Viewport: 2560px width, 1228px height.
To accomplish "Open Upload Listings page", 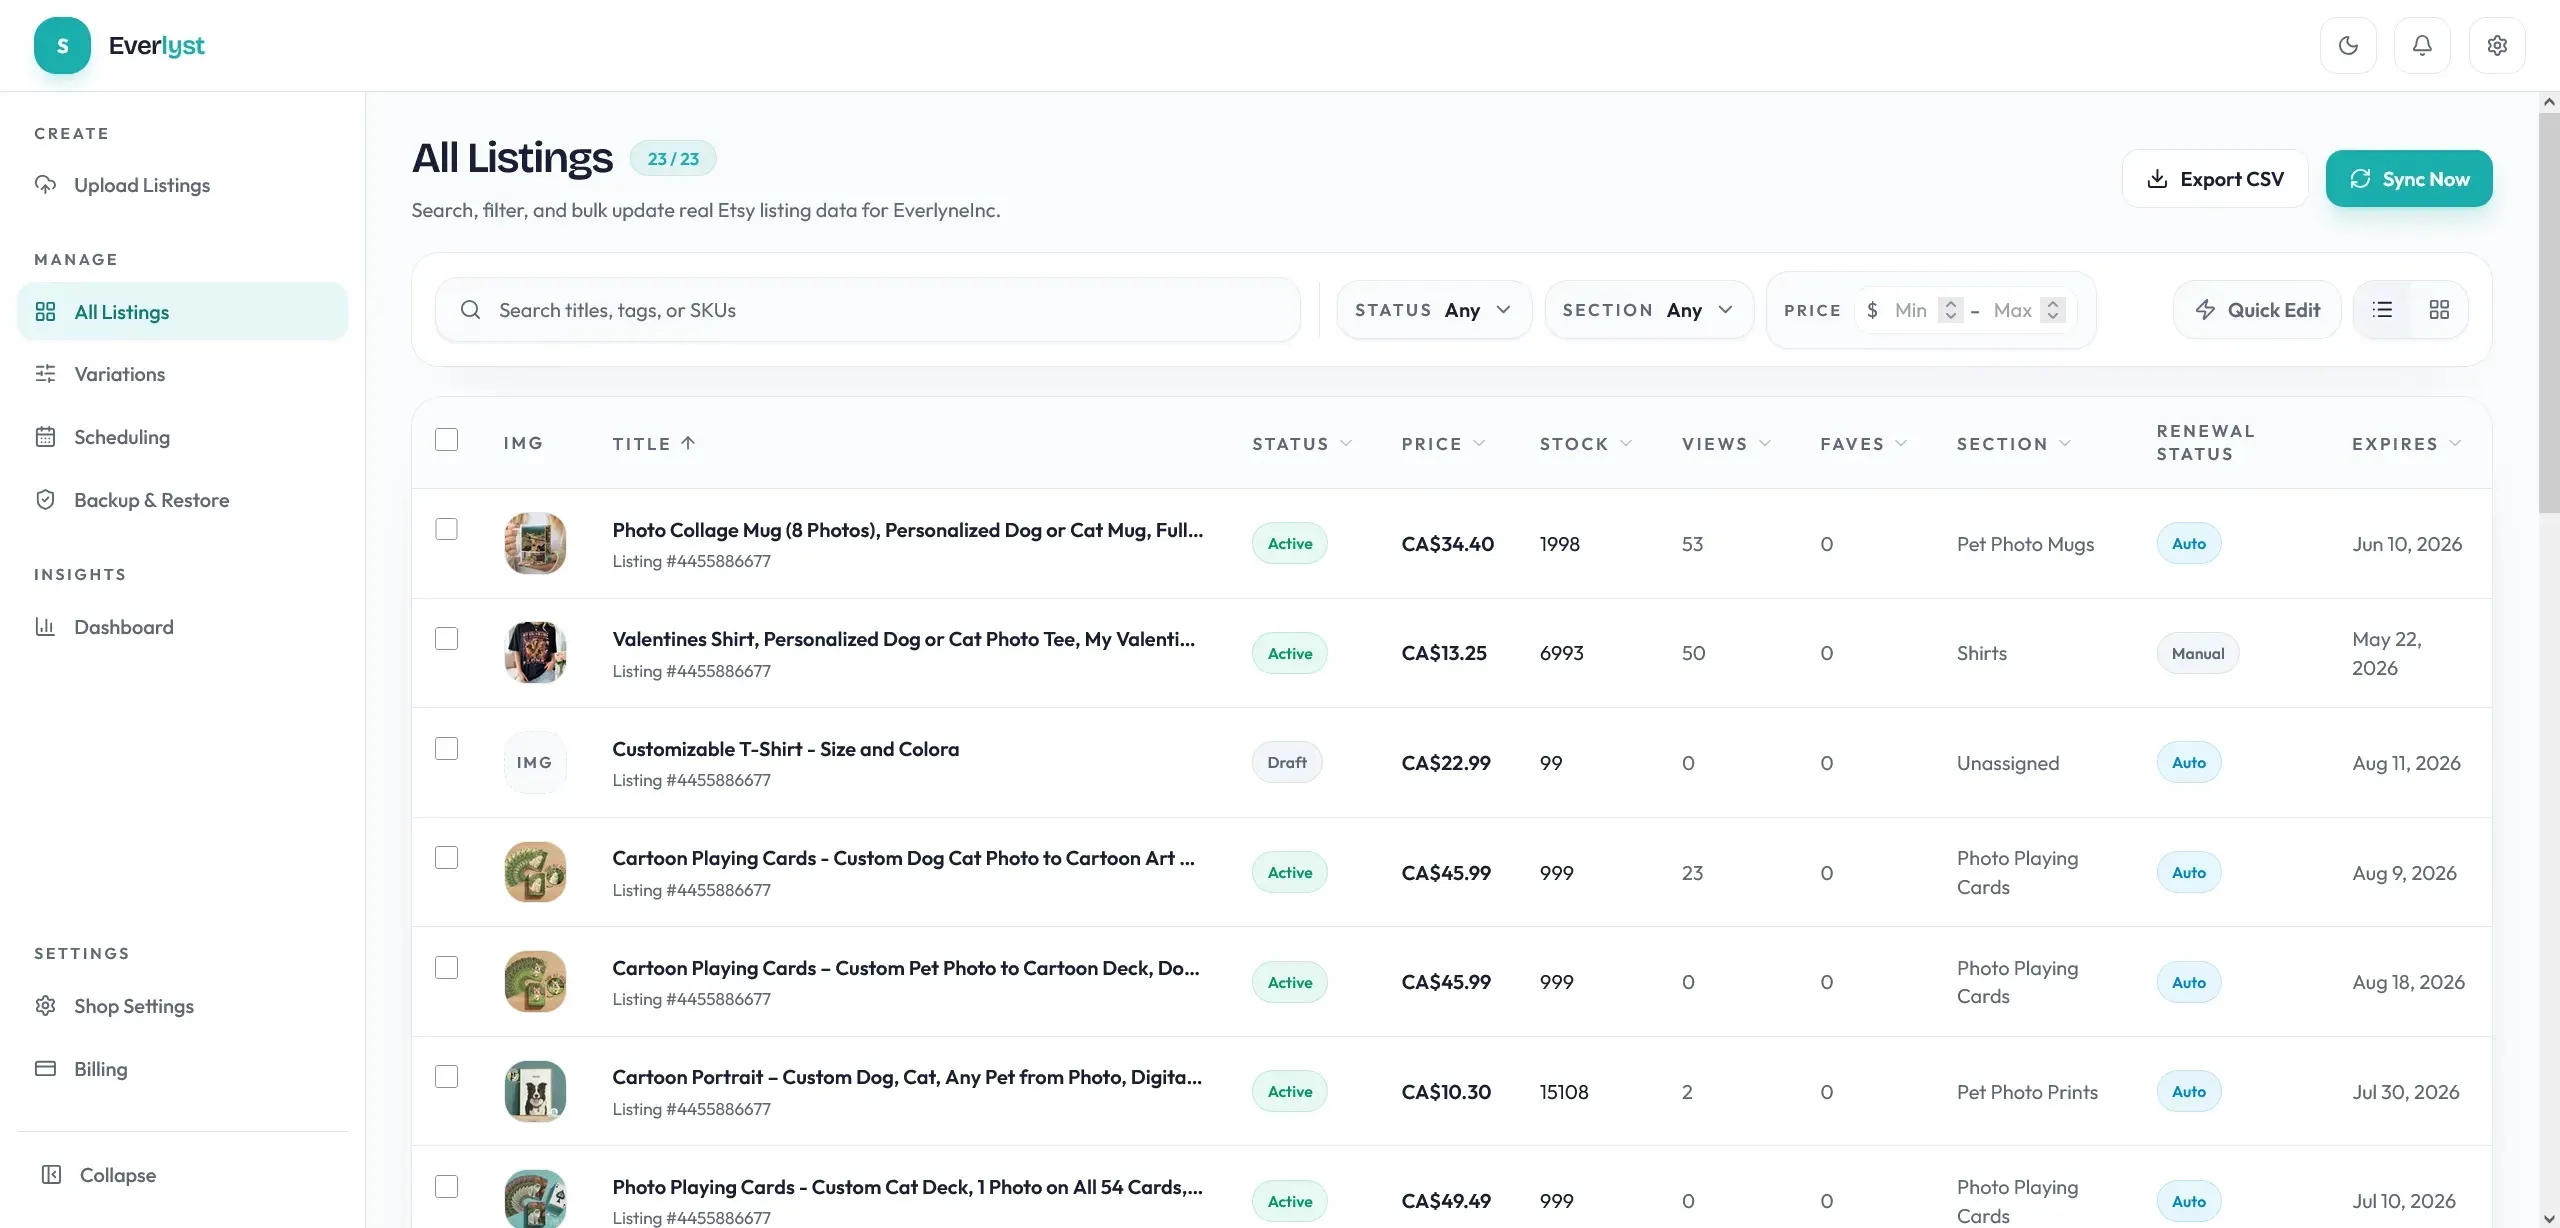I will click(x=182, y=185).
